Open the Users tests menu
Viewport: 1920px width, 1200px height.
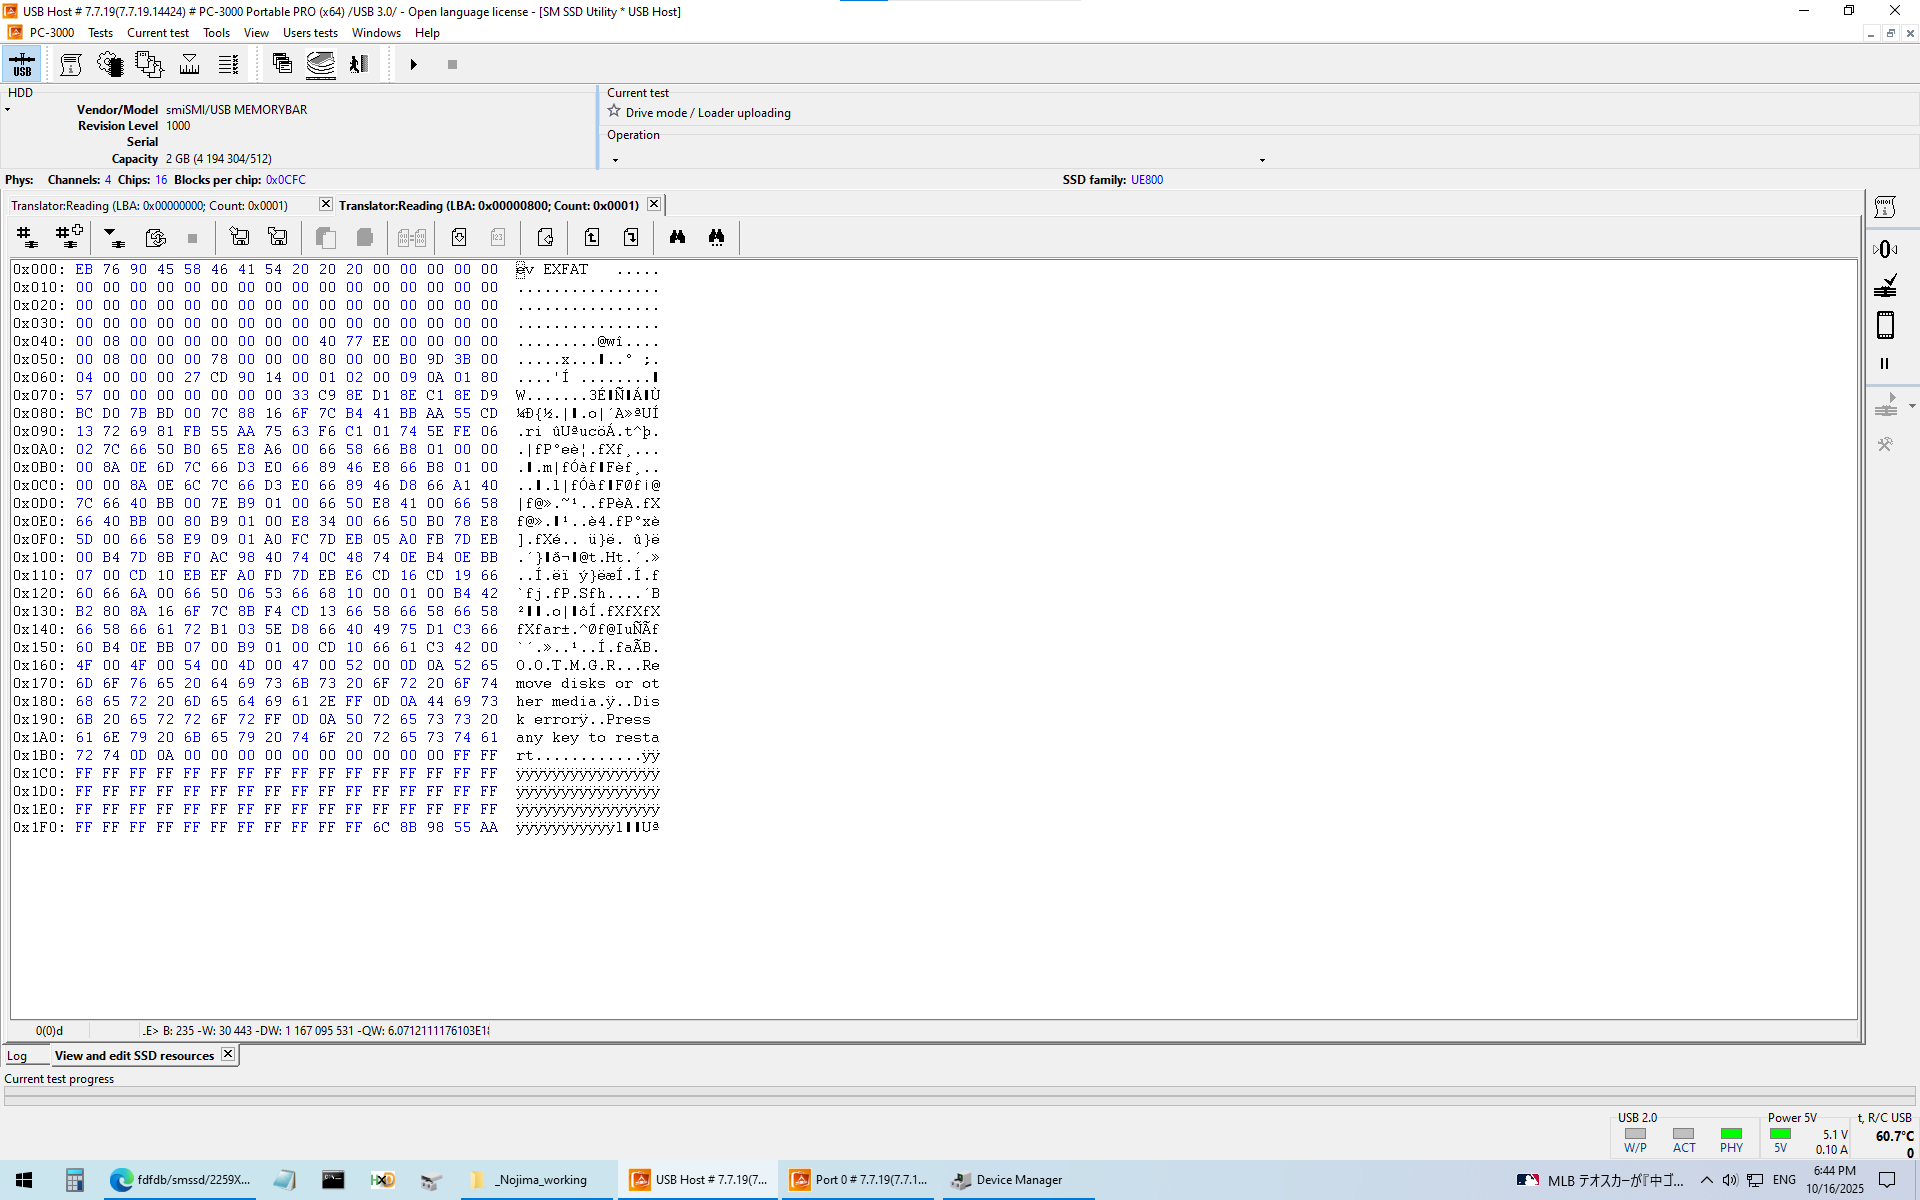[310, 33]
